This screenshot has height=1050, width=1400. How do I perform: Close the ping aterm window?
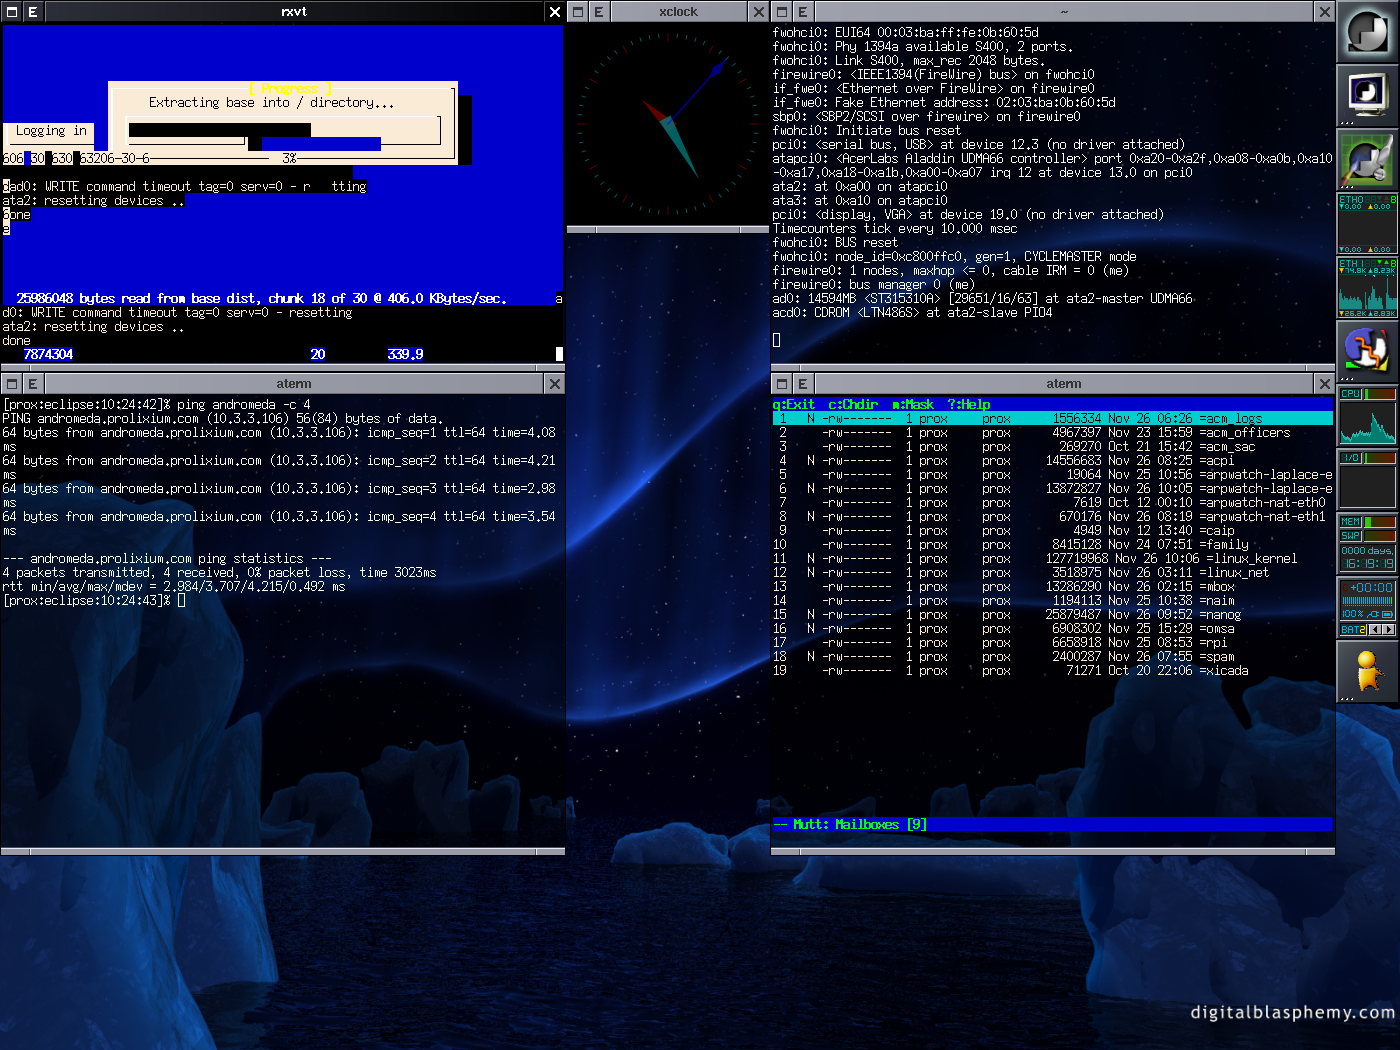coord(555,384)
